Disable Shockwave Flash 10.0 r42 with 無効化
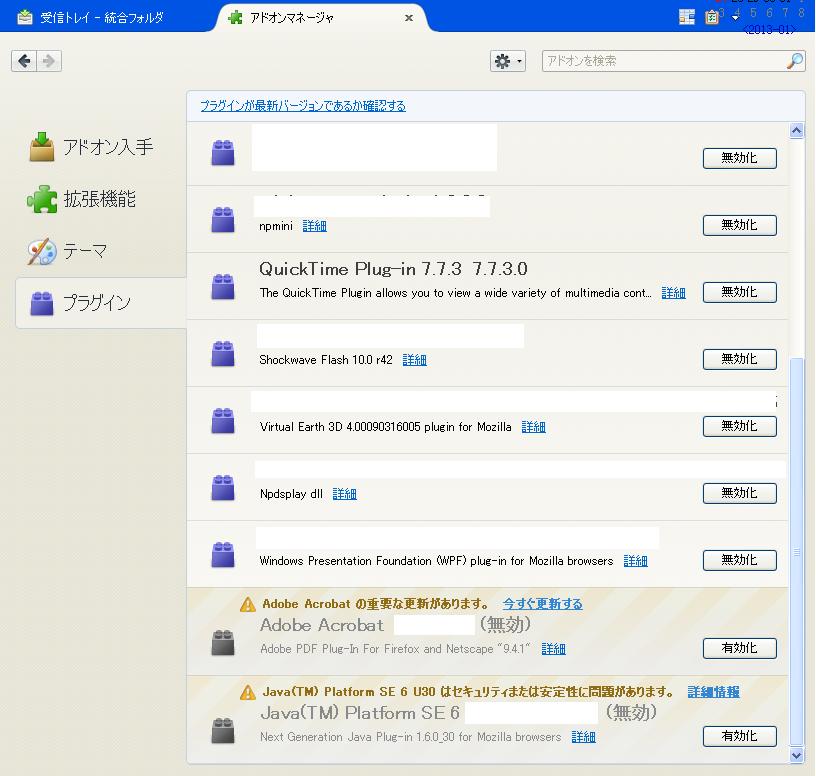Screen dimensions: 816x776 [740, 359]
